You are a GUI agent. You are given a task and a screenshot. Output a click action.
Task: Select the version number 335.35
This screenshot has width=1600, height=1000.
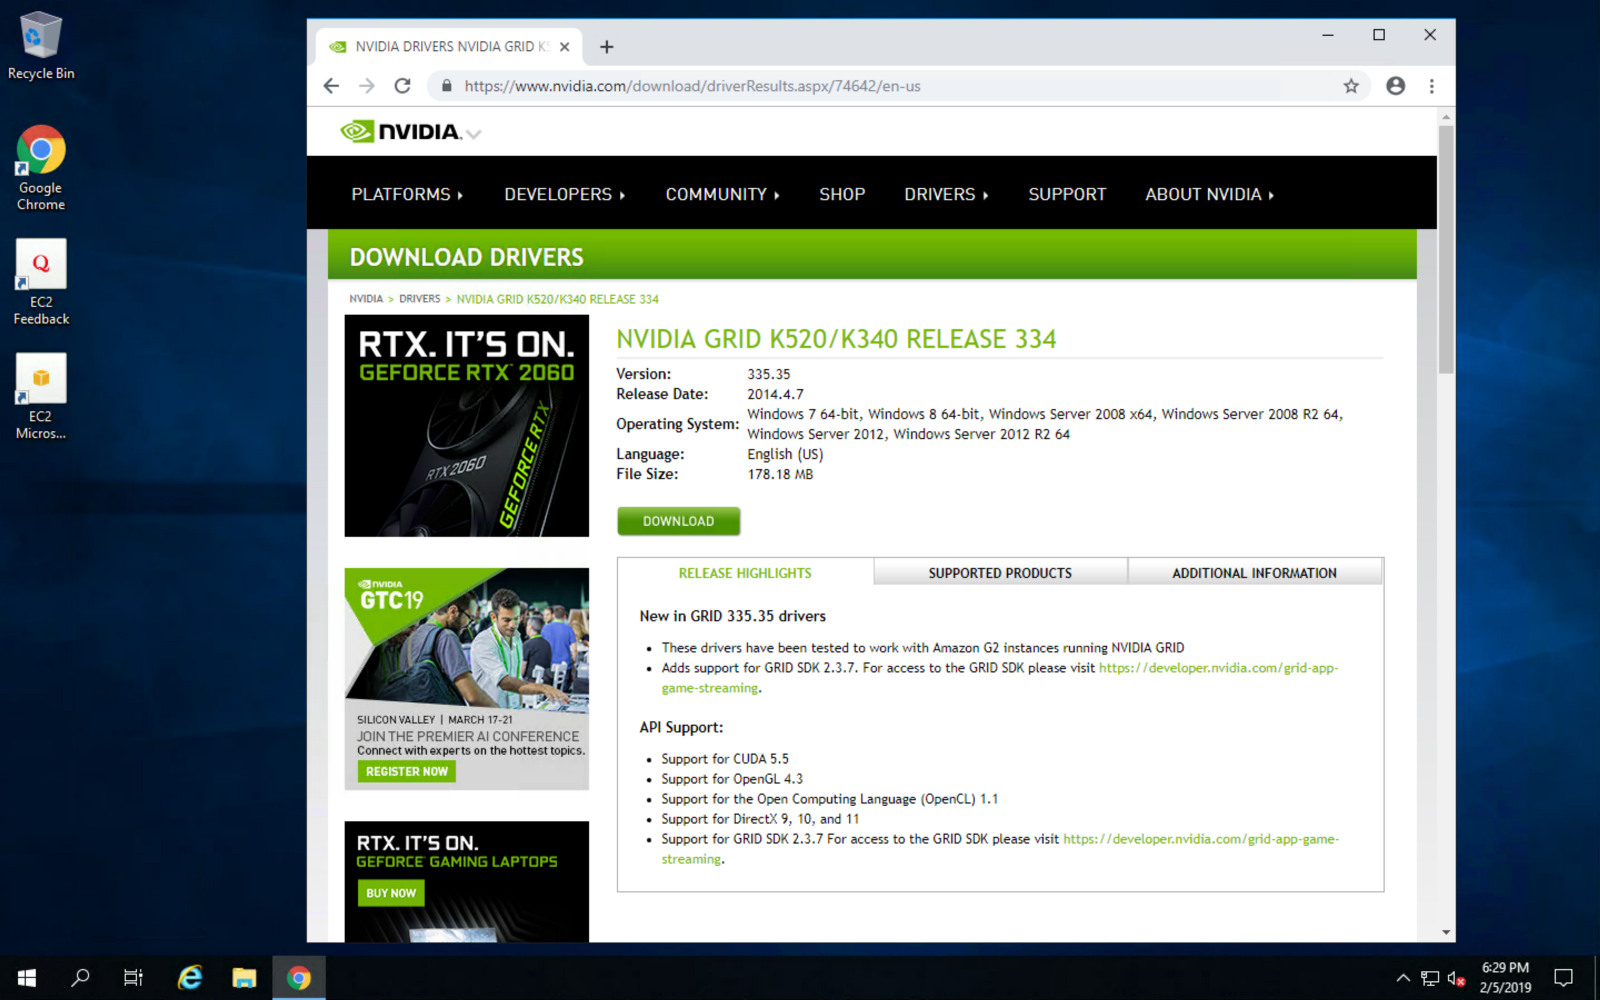point(768,374)
